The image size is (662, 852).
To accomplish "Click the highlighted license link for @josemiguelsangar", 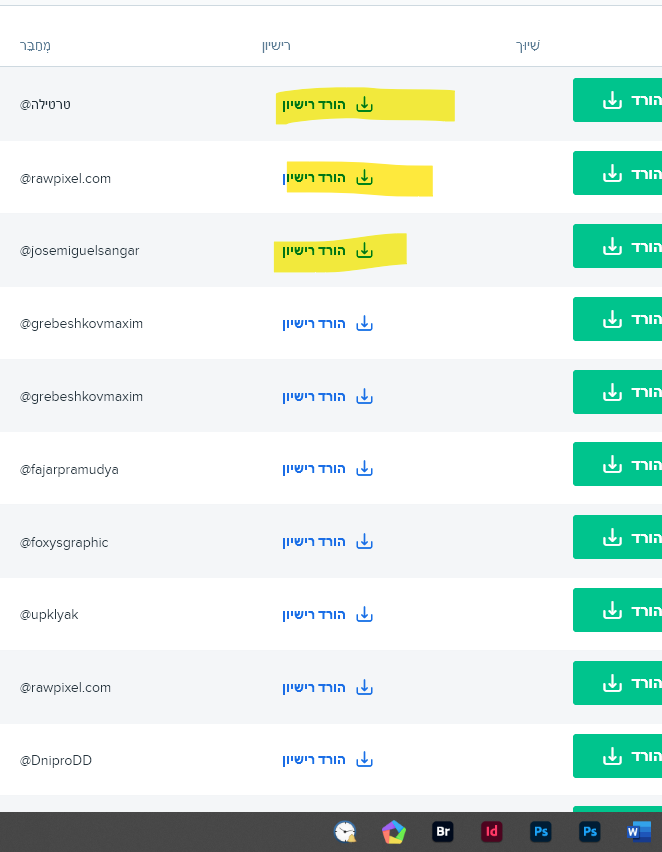I will click(328, 250).
